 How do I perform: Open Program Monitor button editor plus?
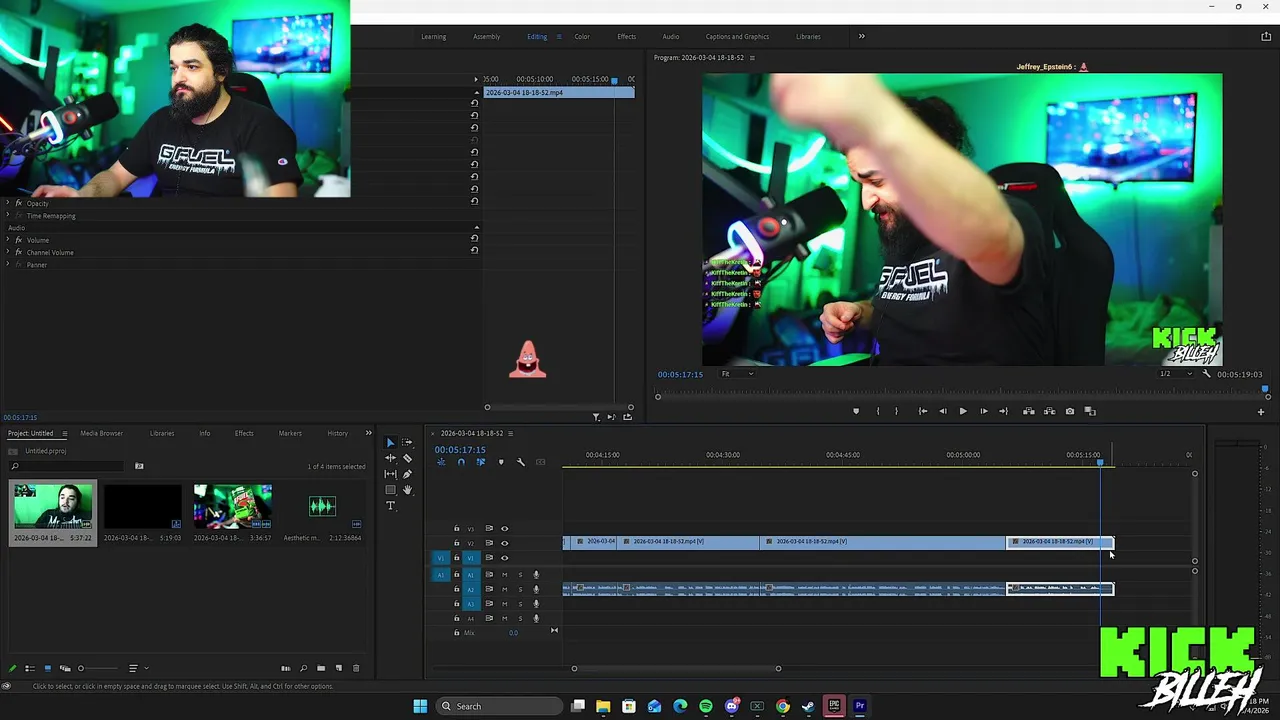1261,411
